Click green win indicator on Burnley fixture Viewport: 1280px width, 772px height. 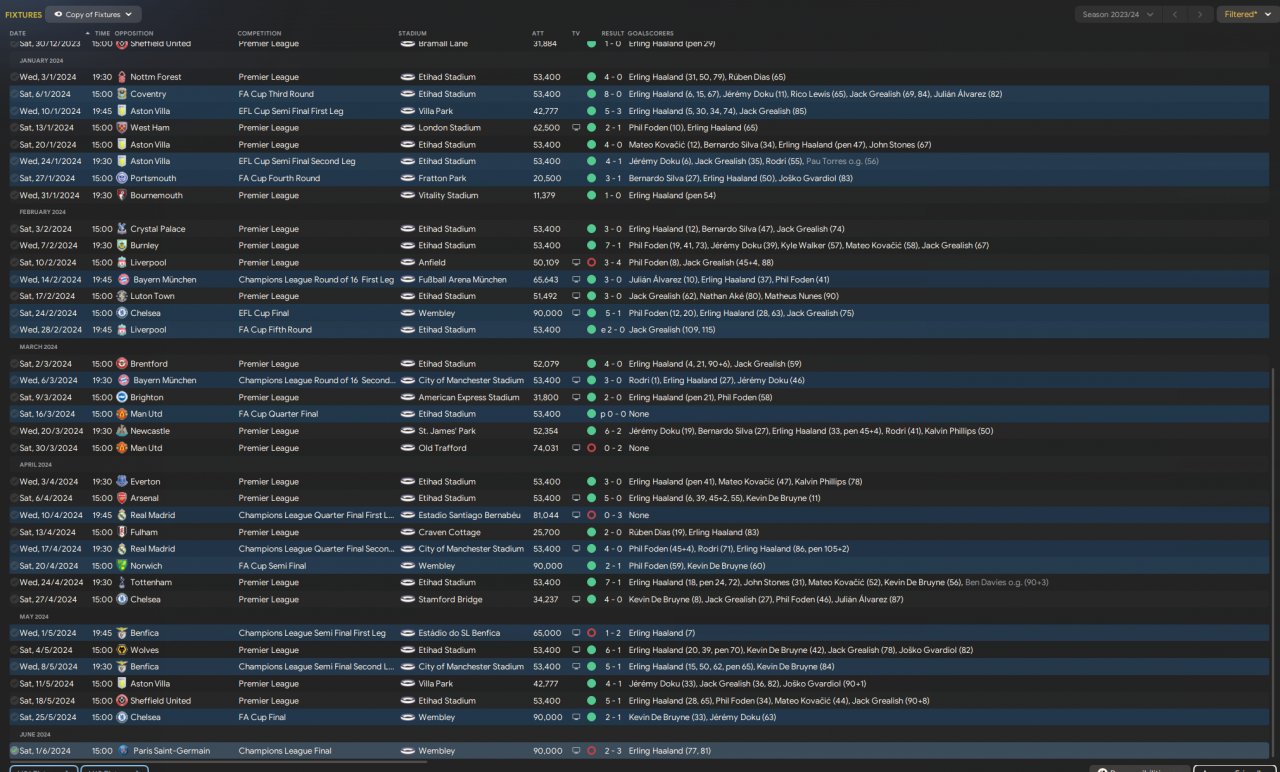pyautogui.click(x=591, y=245)
